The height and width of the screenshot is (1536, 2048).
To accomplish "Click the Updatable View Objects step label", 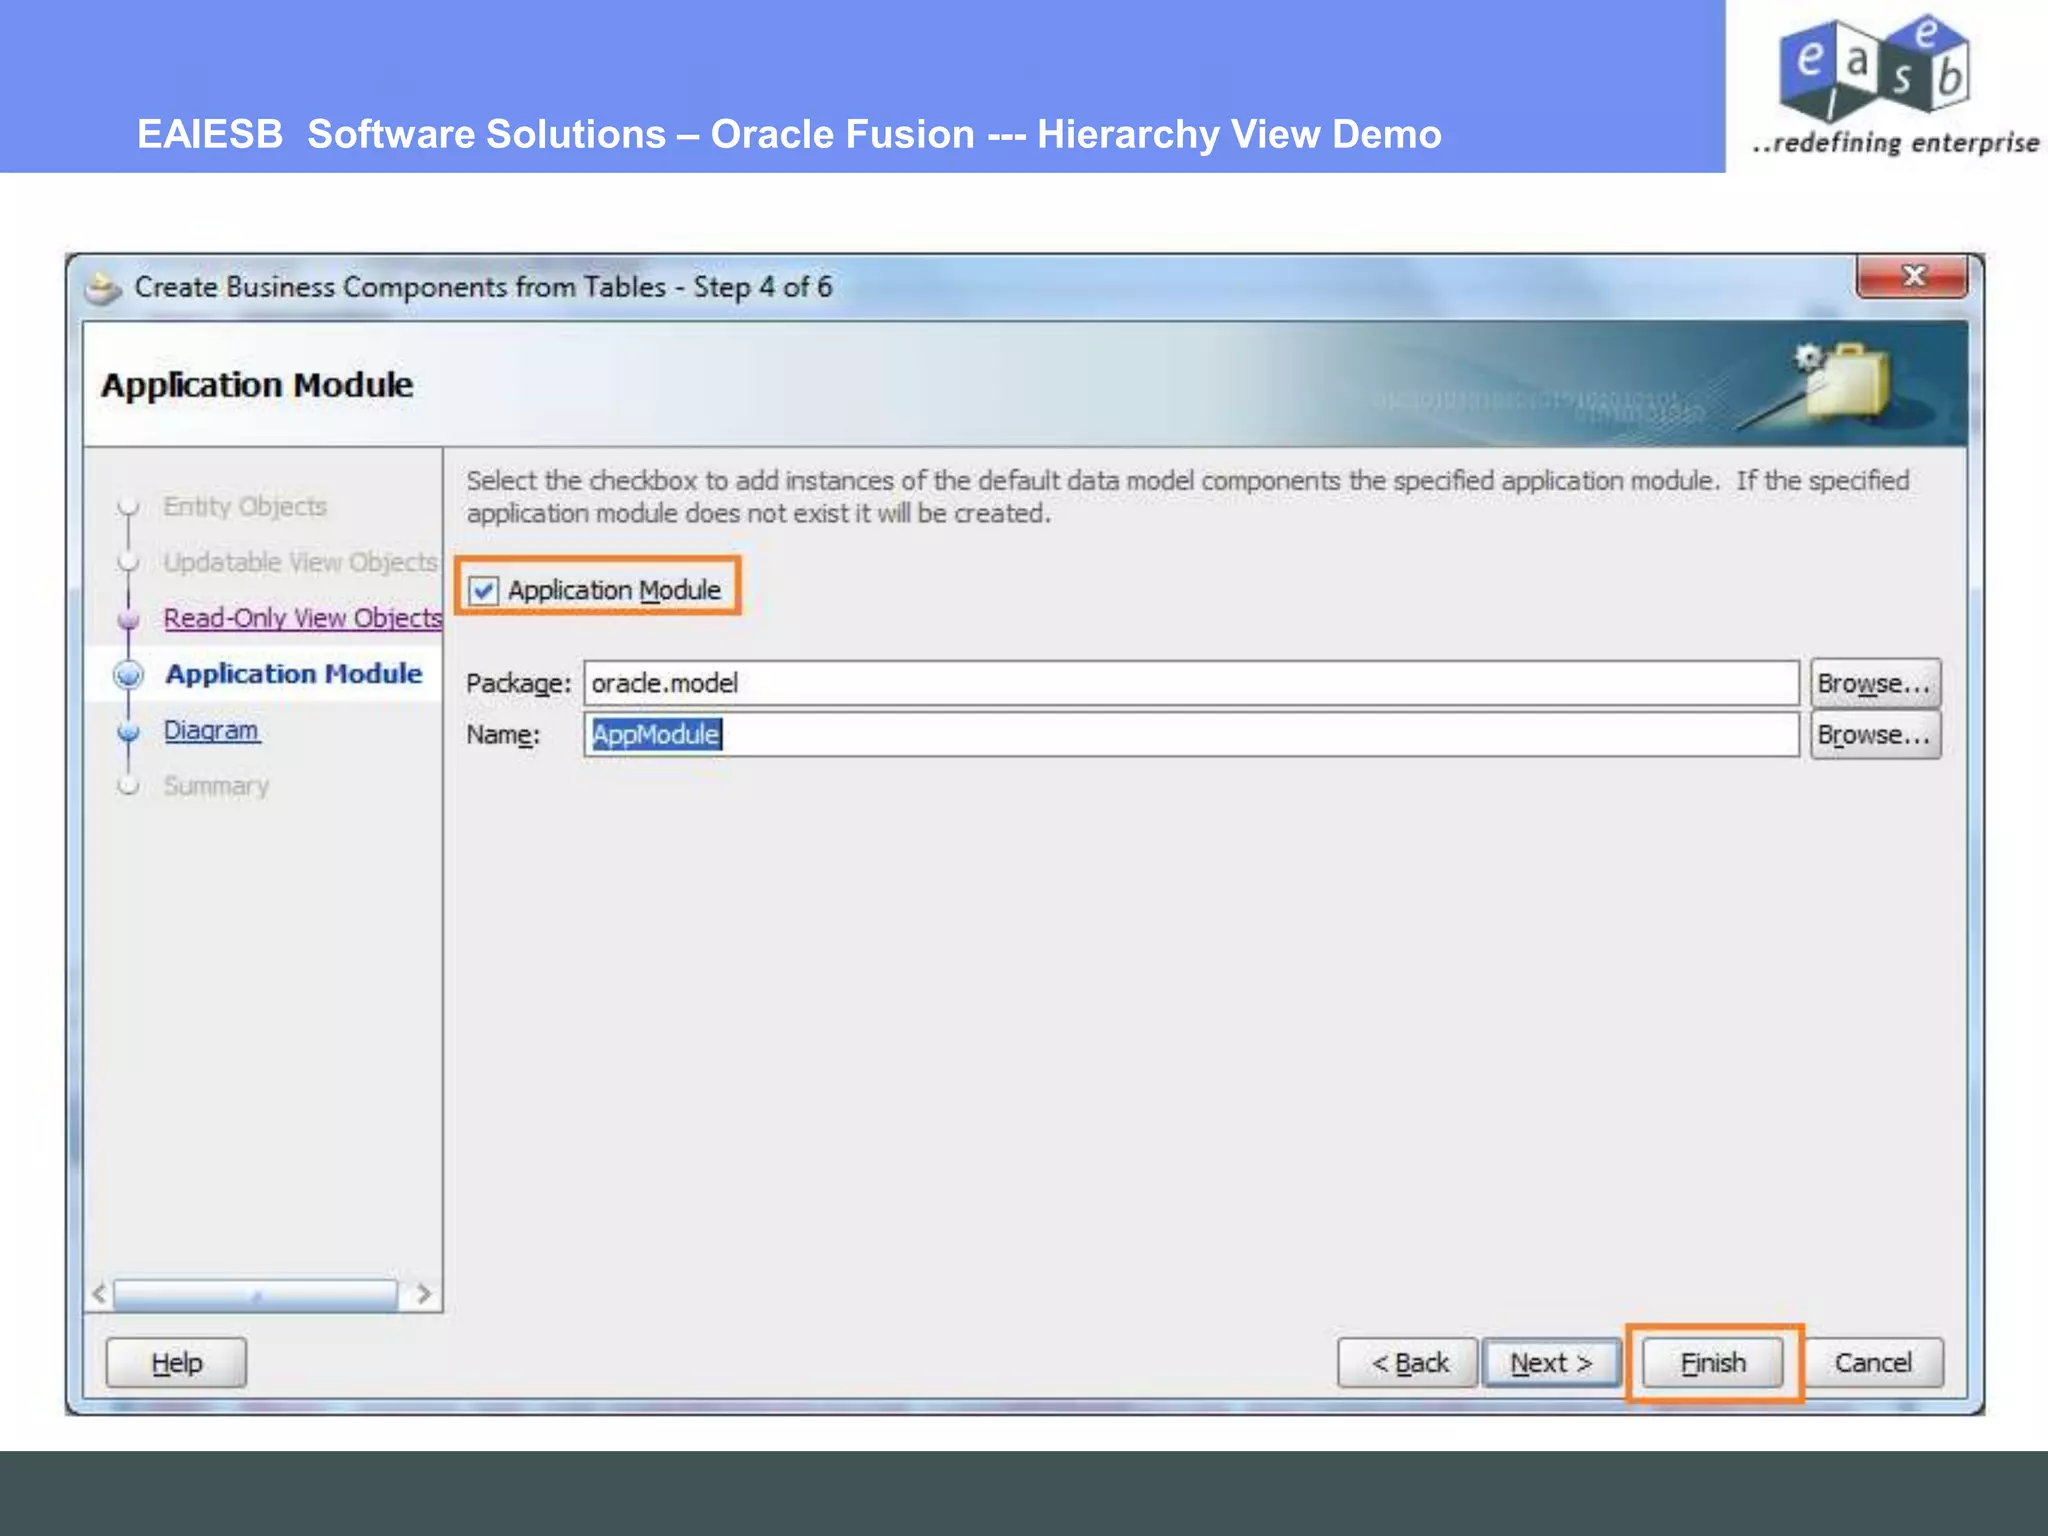I will tap(300, 562).
